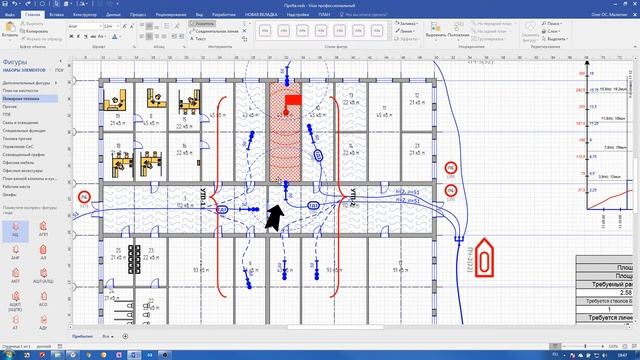Collapse the Фигуры shapes pane arrow
This screenshot has height=360, width=640.
(60, 61)
